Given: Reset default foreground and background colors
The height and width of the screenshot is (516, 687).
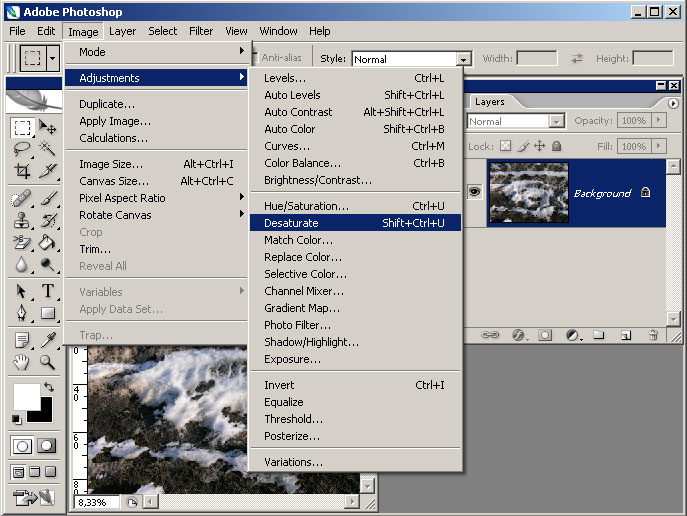Looking at the screenshot, I should (17, 419).
